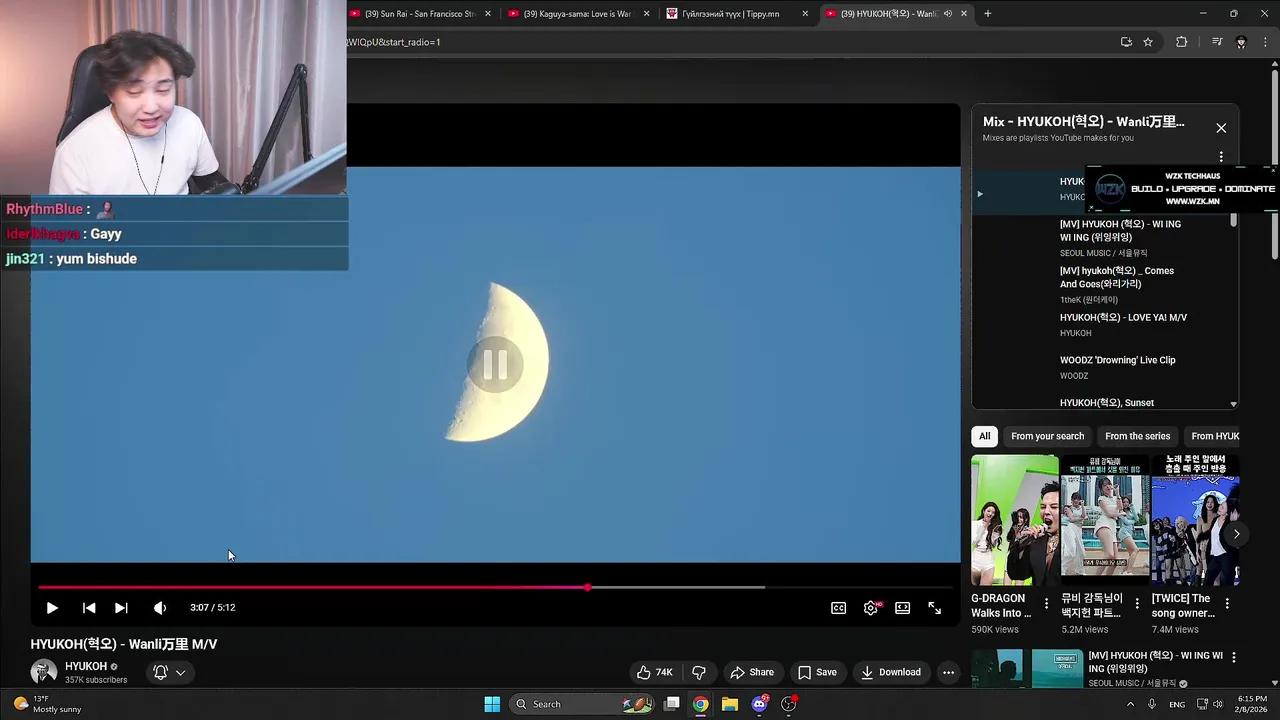Click the play button in the video controls
Viewport: 1280px width, 720px height.
(52, 608)
